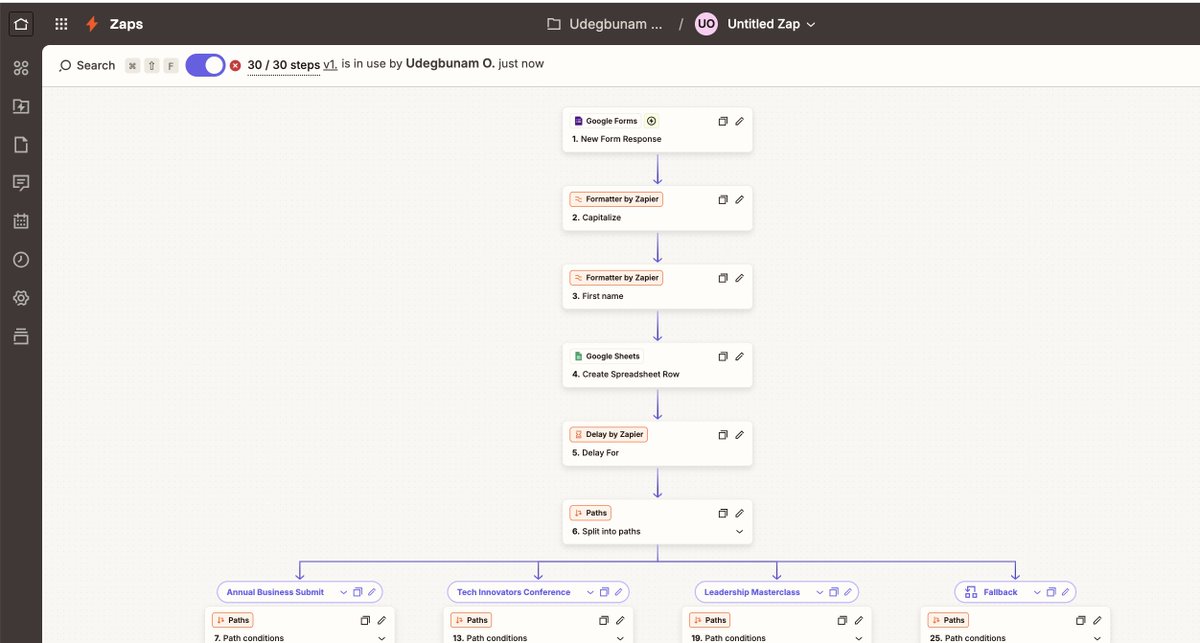The image size is (1200, 643).
Task: Open the clock history icon in sidebar
Action: 21,259
